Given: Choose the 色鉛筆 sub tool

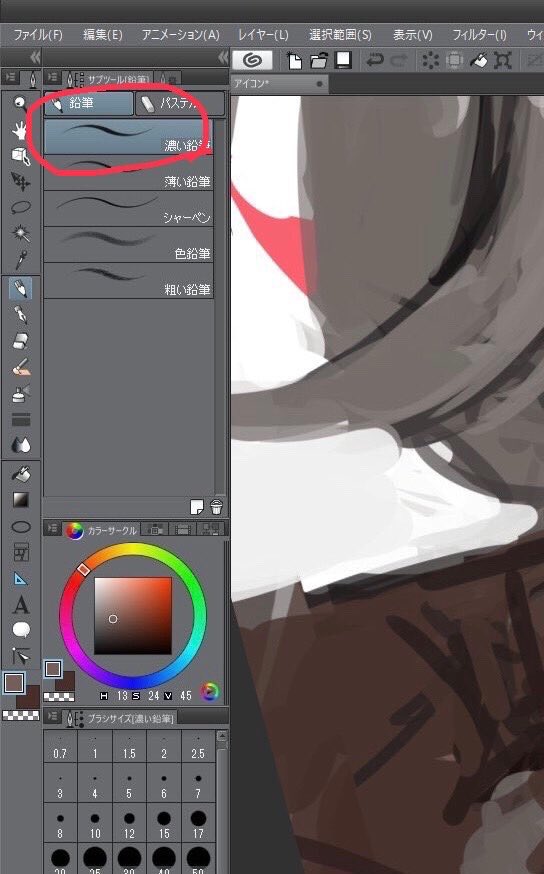Looking at the screenshot, I should (129, 245).
